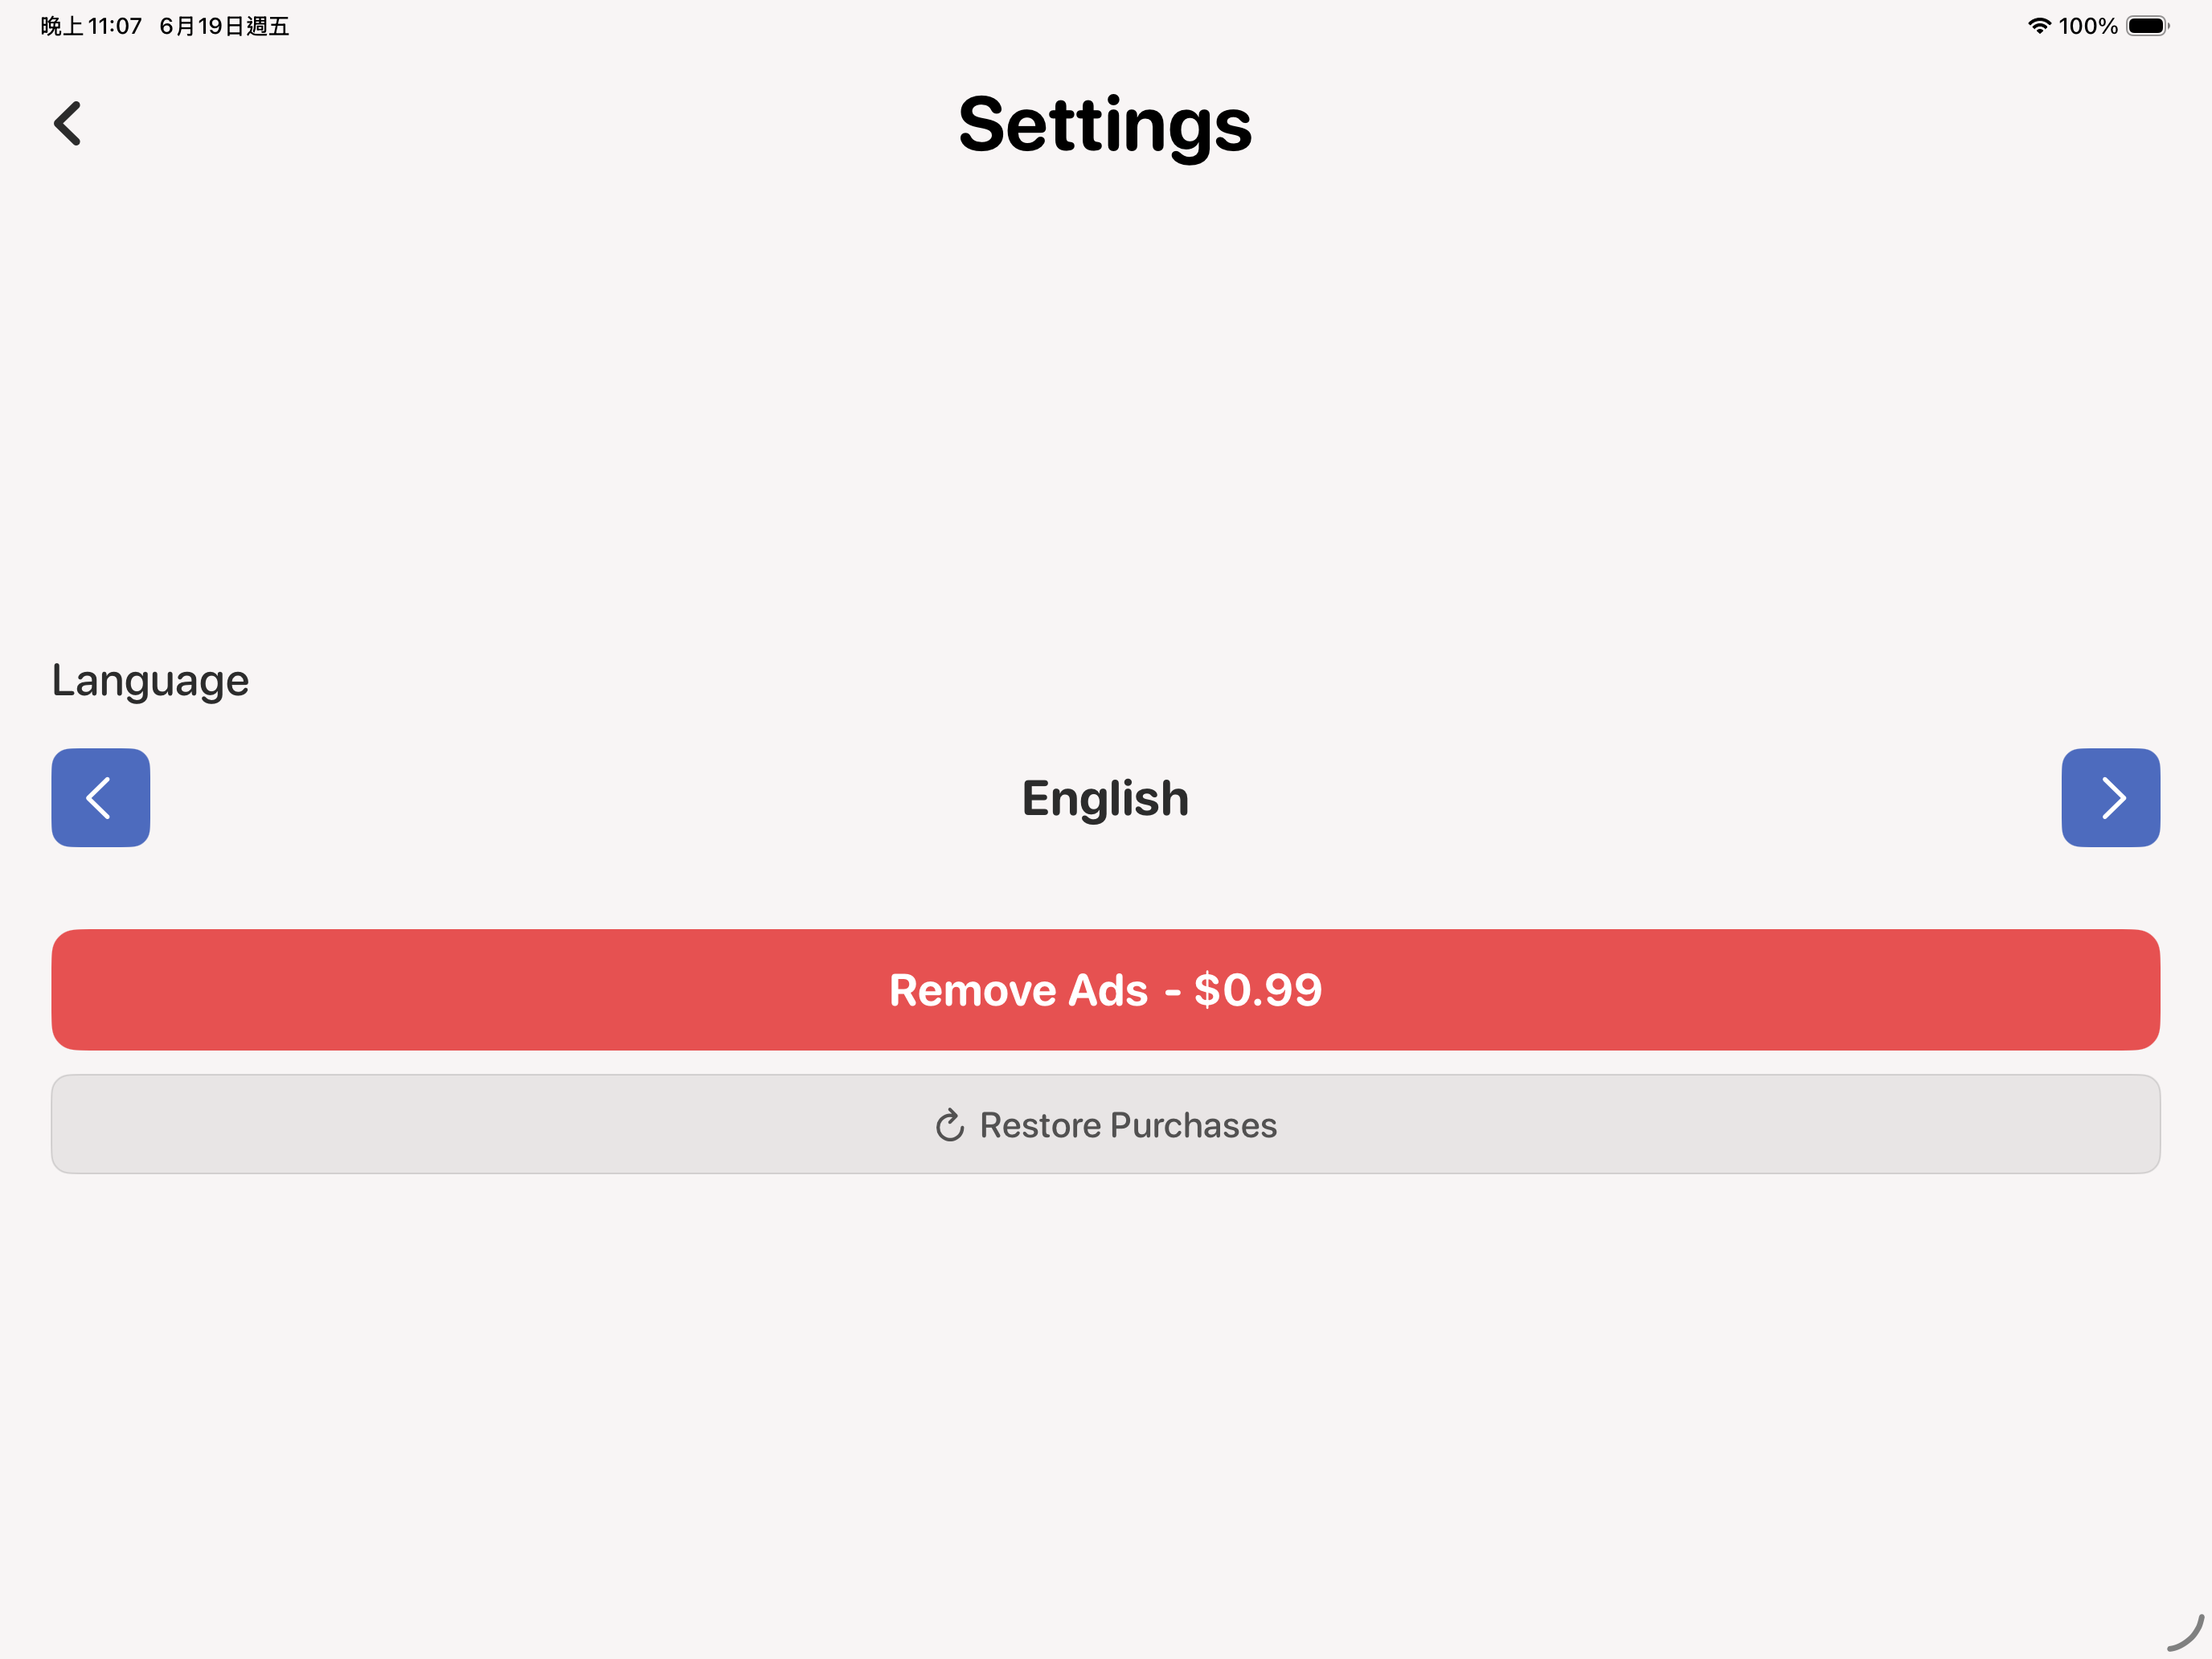Tap the 11:07 clock time

(x=115, y=26)
